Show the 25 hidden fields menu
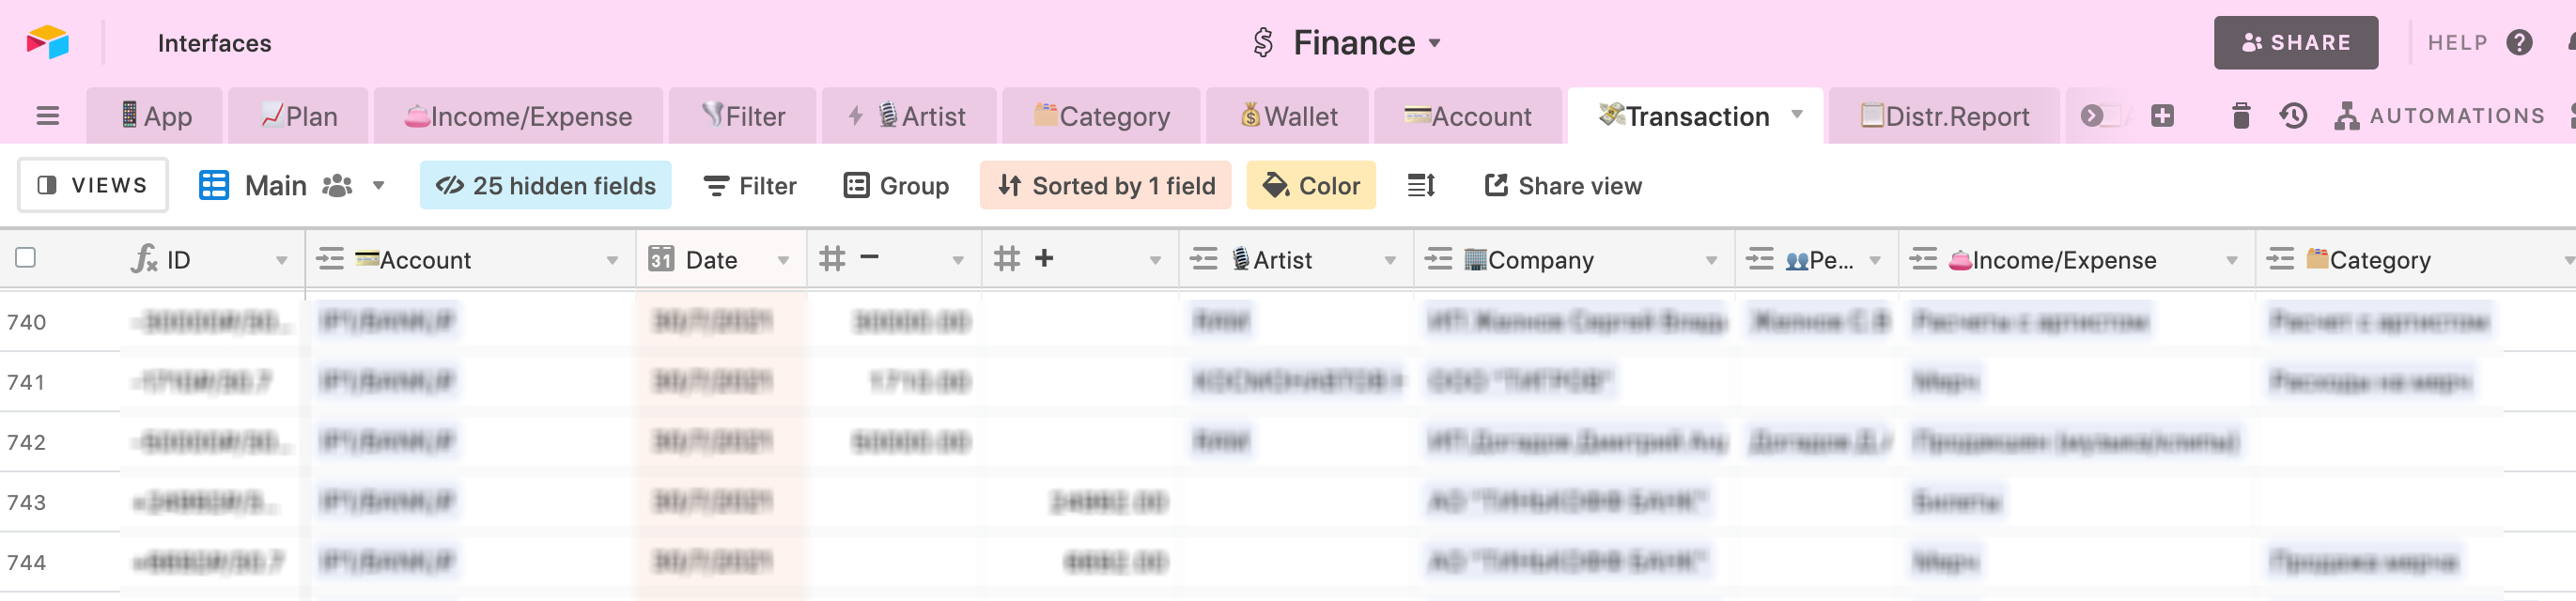 545,185
